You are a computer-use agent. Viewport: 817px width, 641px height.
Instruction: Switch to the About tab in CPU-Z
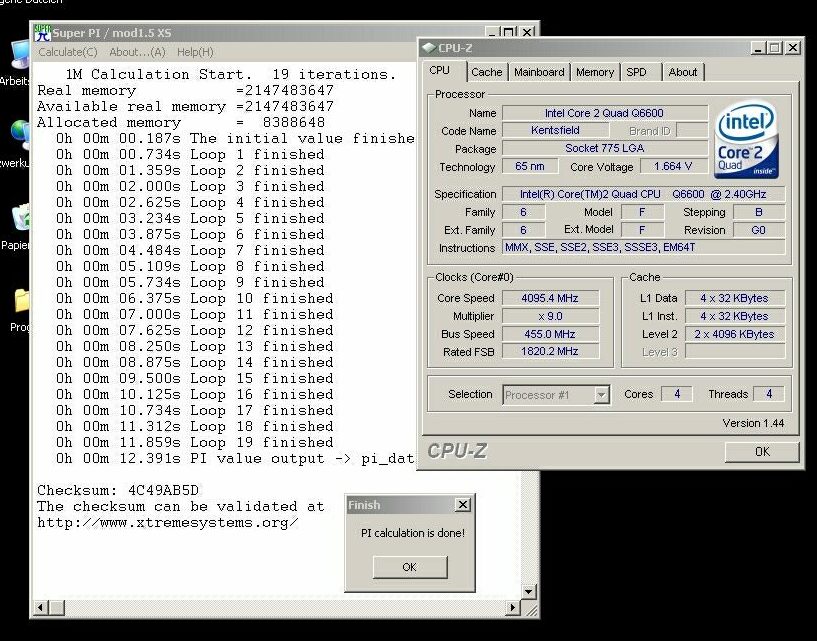(683, 72)
